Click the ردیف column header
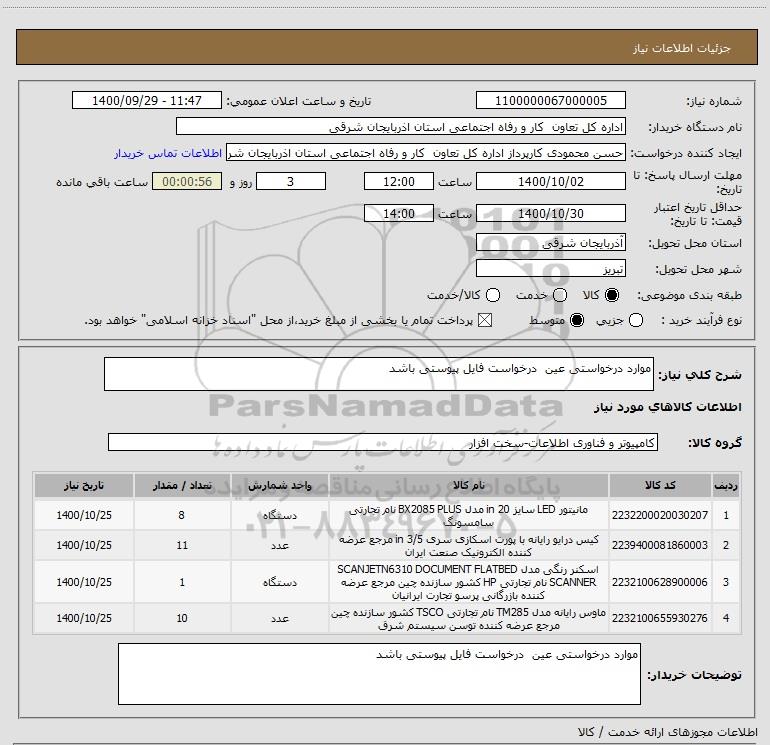Image resolution: width=770 pixels, height=745 pixels. click(726, 485)
